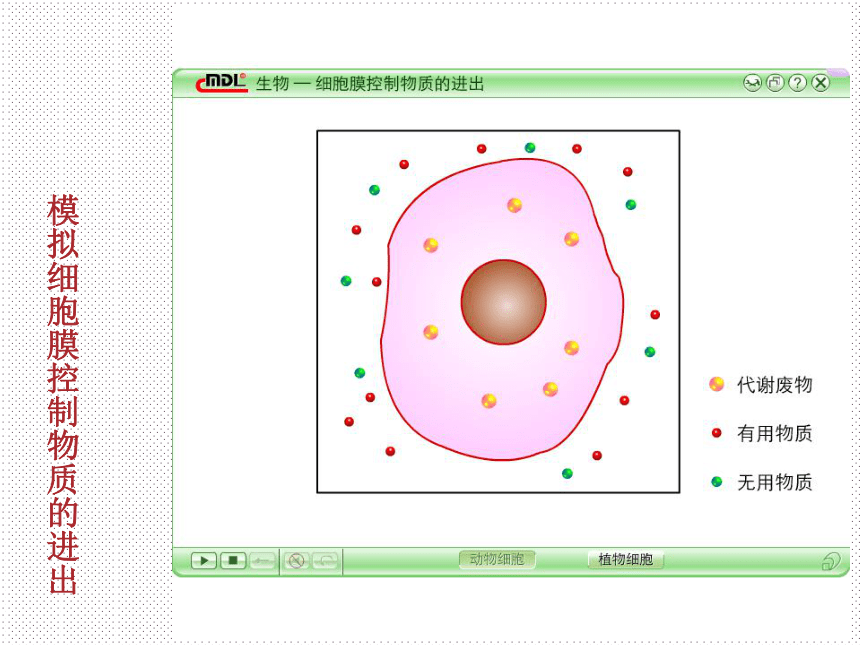Start the simulation with the play button
The image size is (860, 645).
tap(204, 561)
